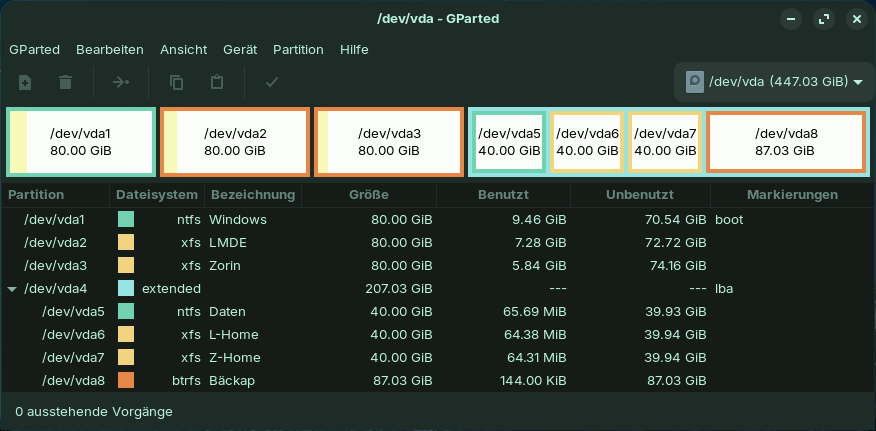Select the /dev/vda2 row in partition list
This screenshot has width=876, height=431.
click(x=438, y=243)
